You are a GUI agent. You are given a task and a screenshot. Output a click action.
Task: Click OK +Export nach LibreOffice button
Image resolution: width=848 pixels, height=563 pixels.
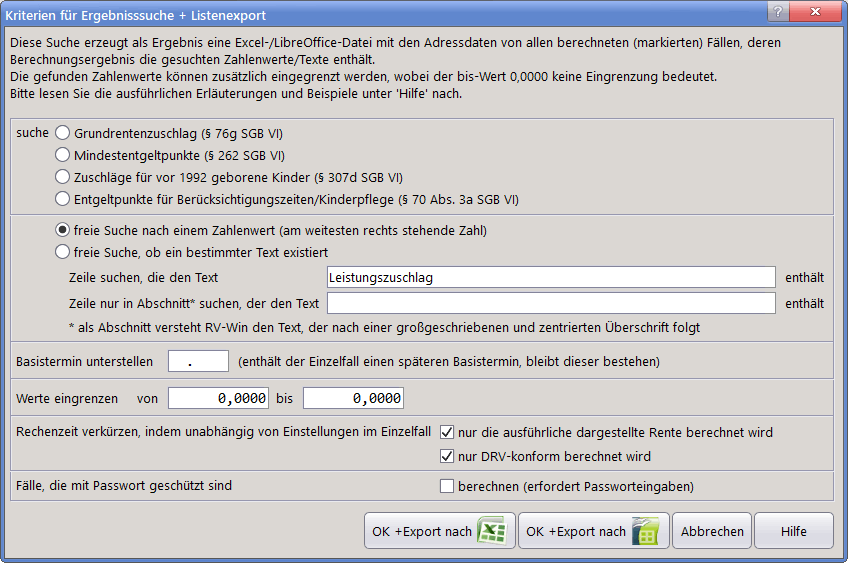pyautogui.click(x=593, y=531)
